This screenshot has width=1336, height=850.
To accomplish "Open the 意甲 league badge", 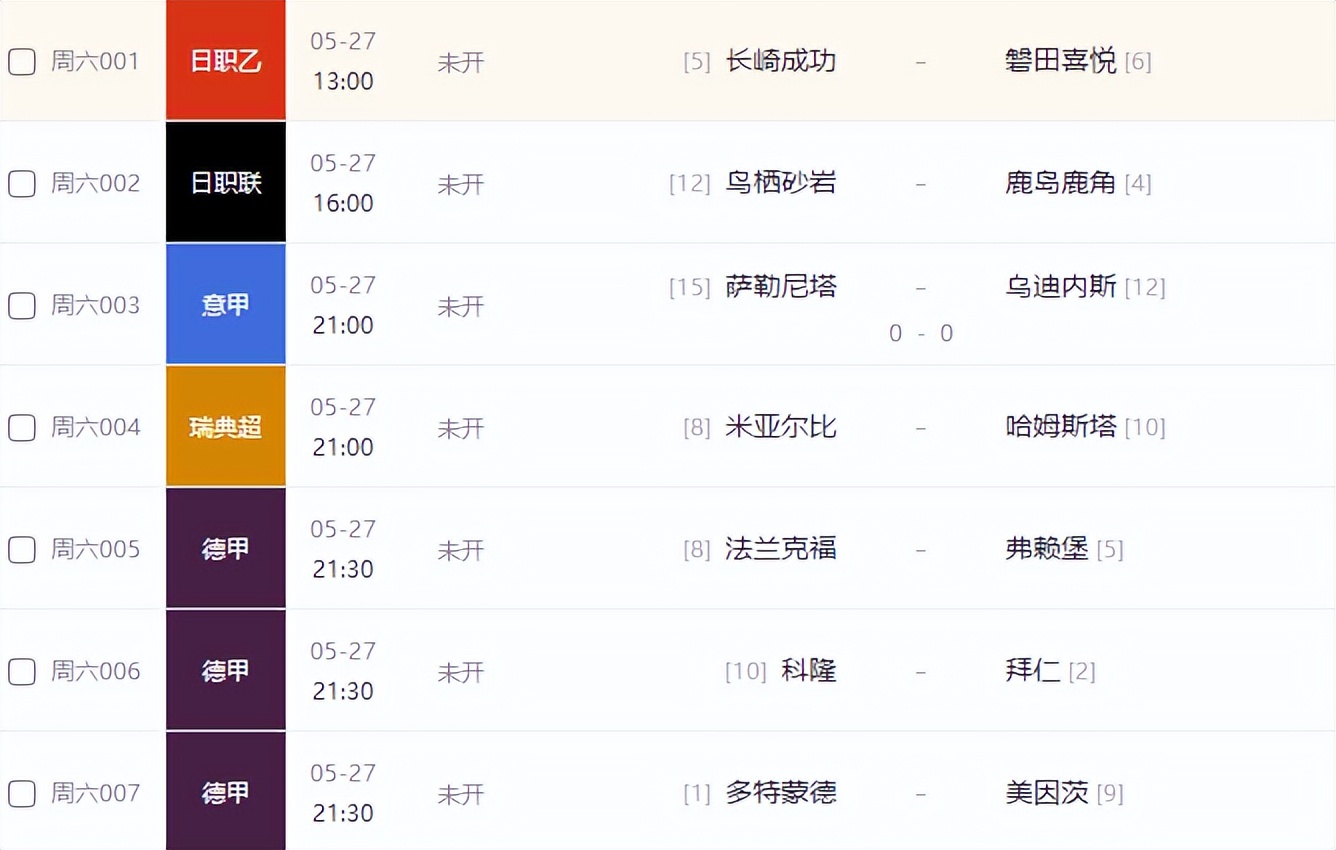I will point(225,304).
